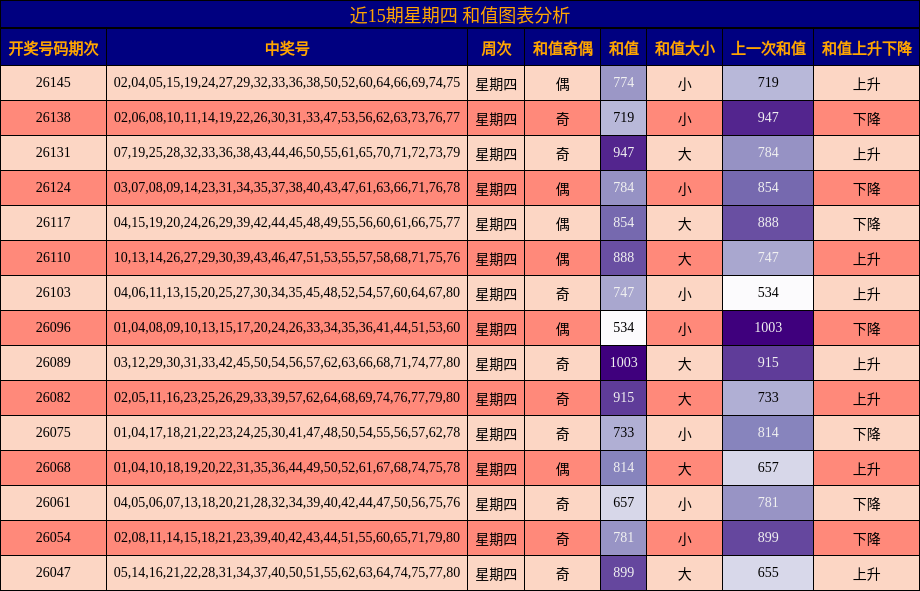The height and width of the screenshot is (591, 920).
Task: Select issue number 26103
Action: pos(53,292)
